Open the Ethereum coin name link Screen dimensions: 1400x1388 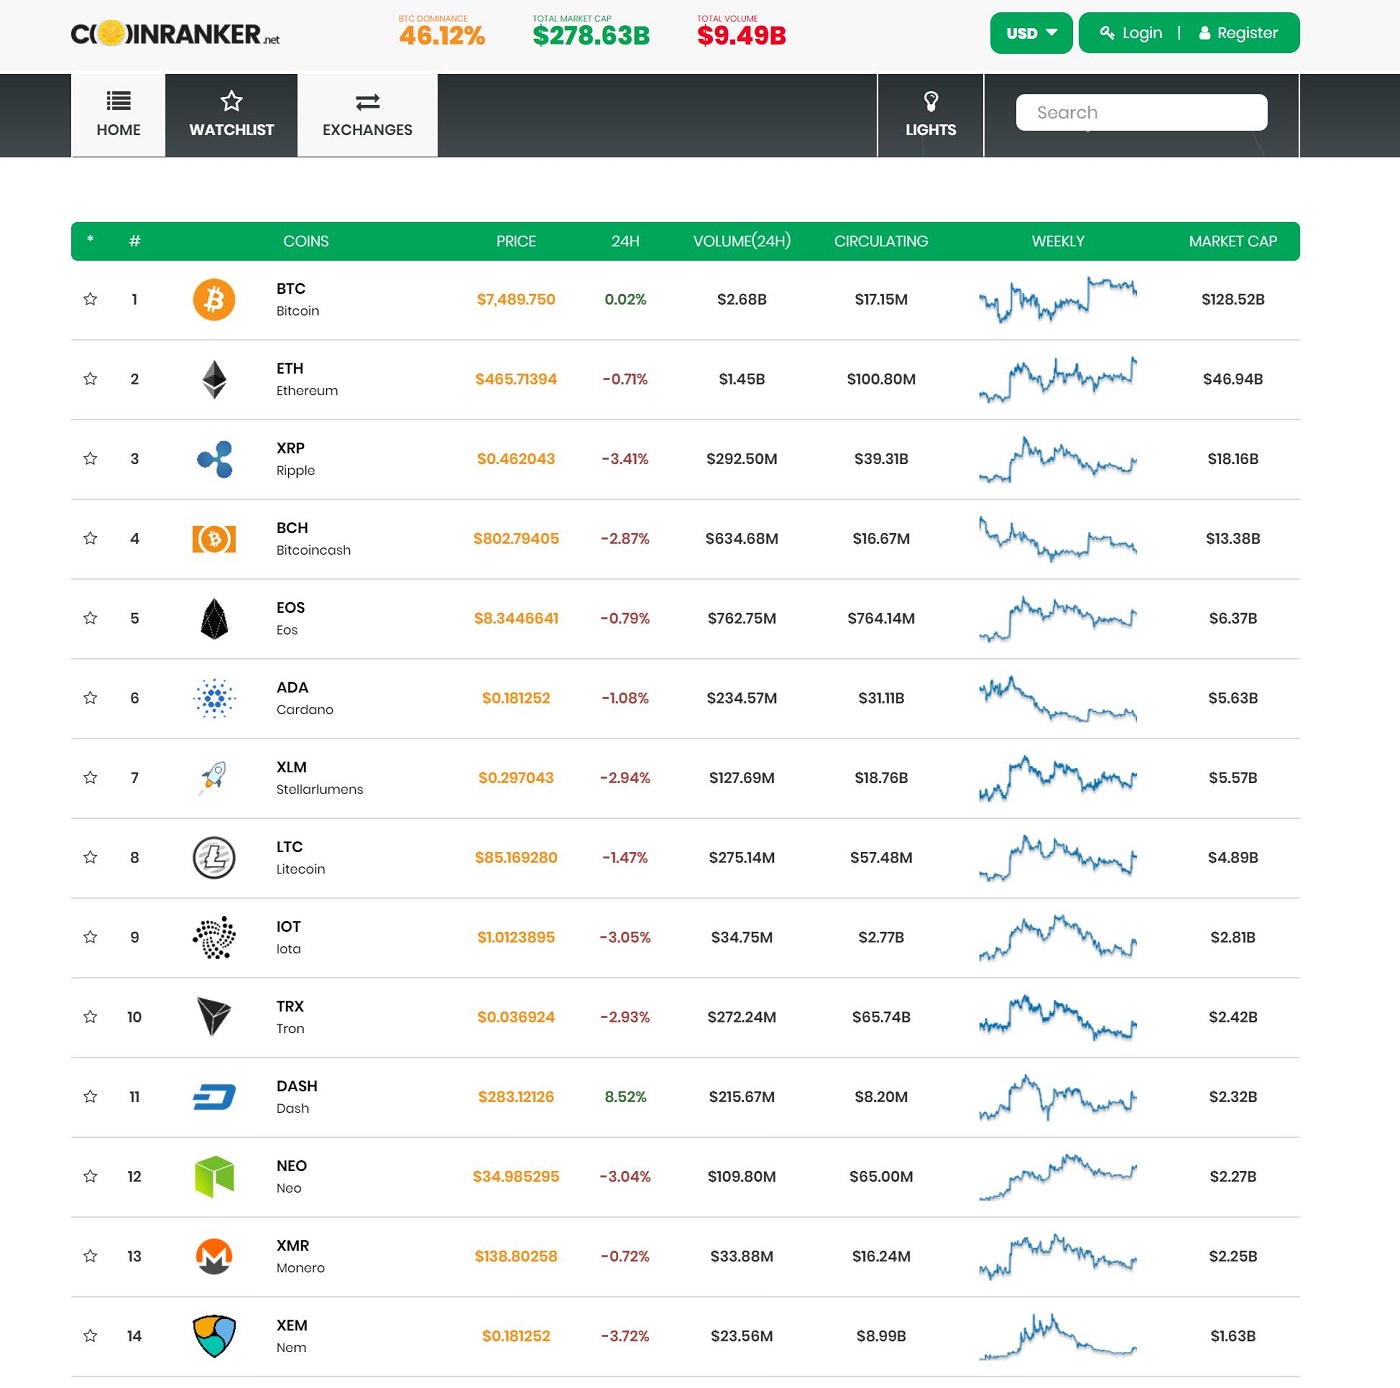click(307, 391)
